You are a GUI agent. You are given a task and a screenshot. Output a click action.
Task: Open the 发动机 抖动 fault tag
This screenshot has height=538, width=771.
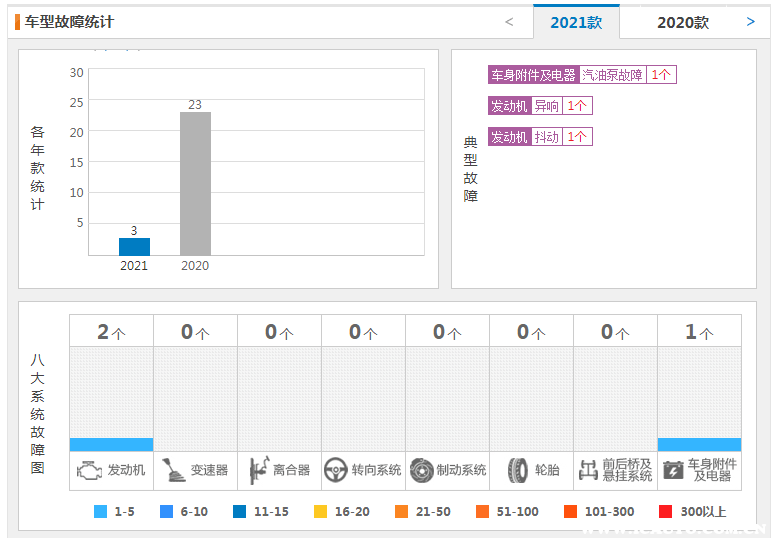546,137
